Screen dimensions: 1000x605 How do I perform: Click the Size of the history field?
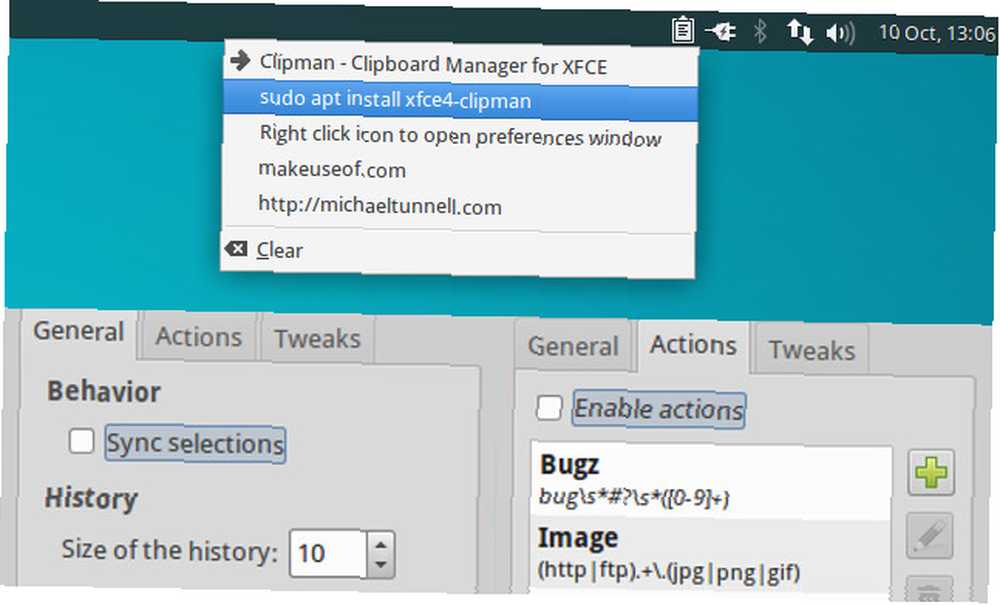(328, 553)
